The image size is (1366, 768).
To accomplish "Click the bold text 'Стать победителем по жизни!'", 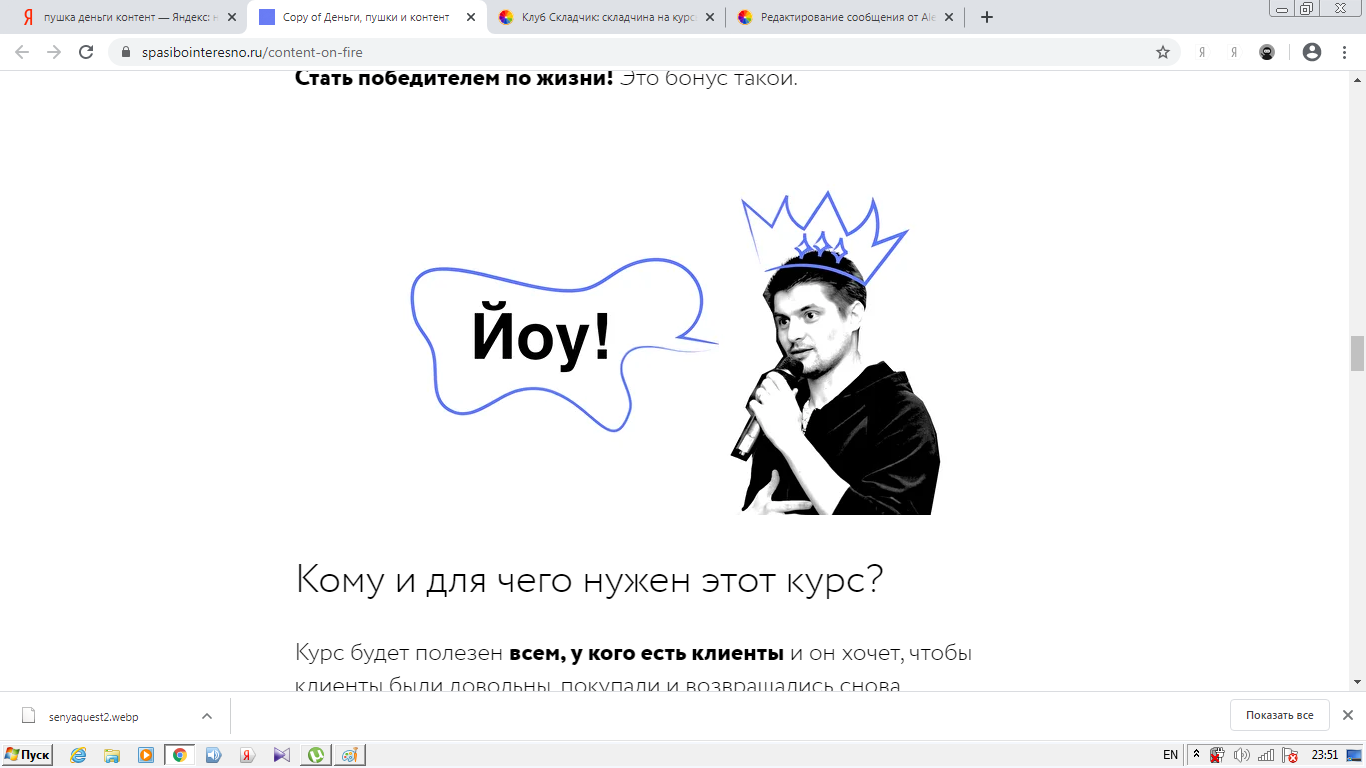I will [x=454, y=79].
